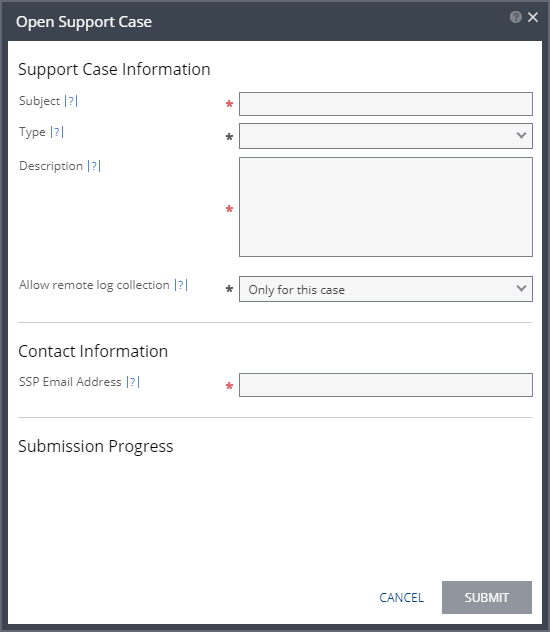Close the Open Support Case dialog
The image size is (550, 632).
(x=533, y=17)
